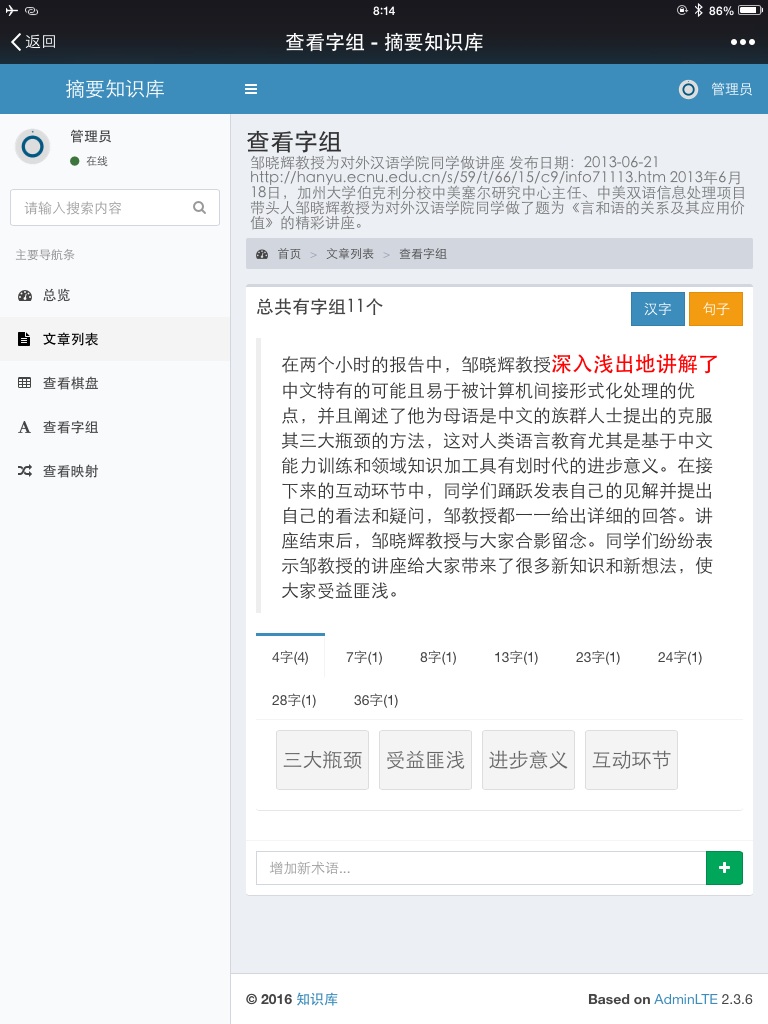768x1024 pixels.
Task: Click the 查看棋盘 grid icon
Action: pos(24,384)
